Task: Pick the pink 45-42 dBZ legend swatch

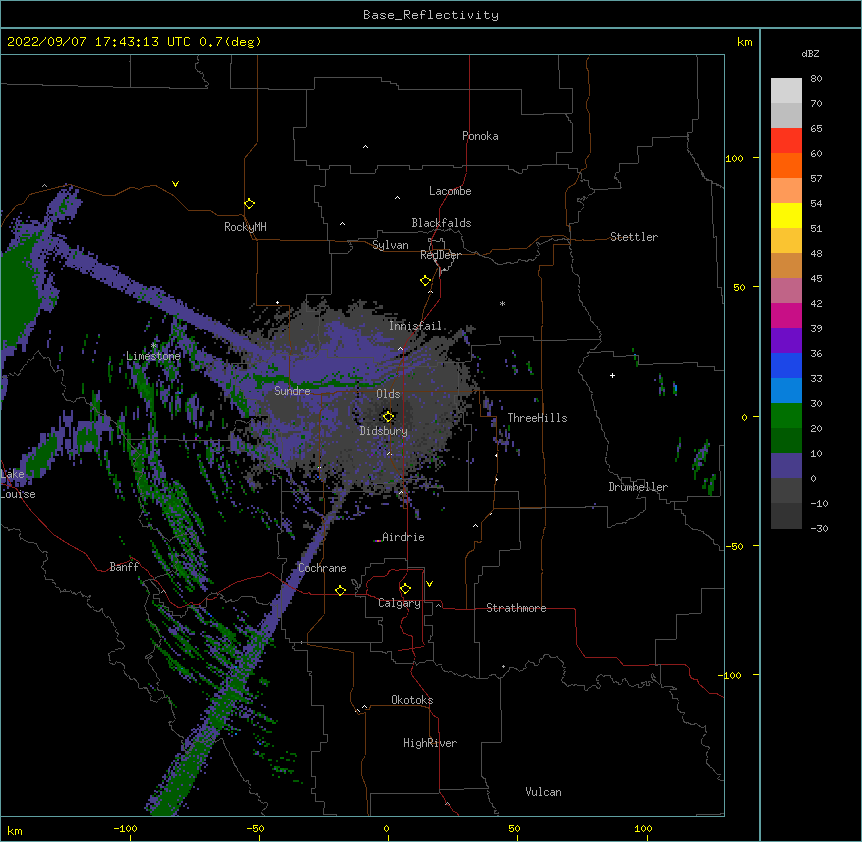Action: [x=786, y=291]
